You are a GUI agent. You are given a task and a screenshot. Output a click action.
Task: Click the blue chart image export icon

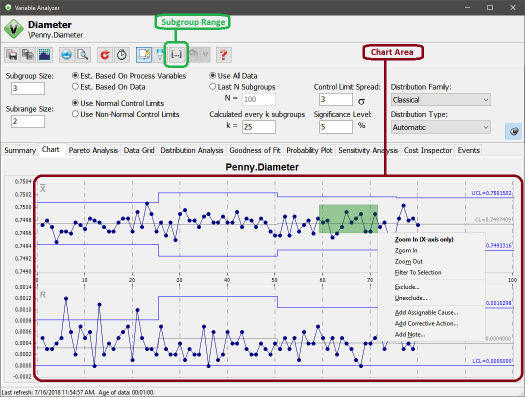pyautogui.click(x=45, y=55)
